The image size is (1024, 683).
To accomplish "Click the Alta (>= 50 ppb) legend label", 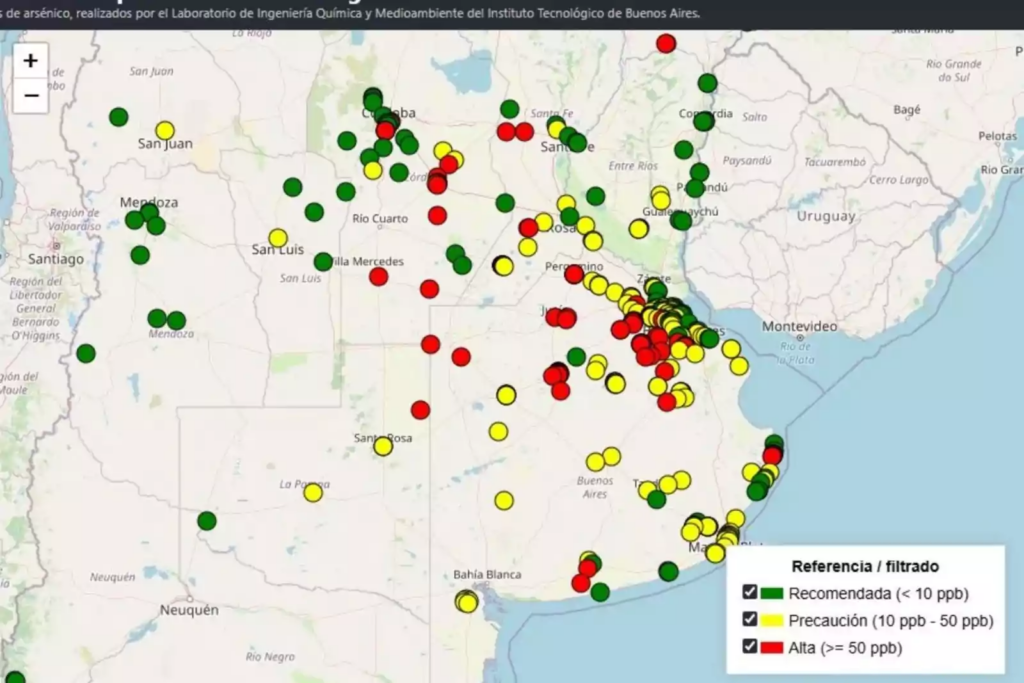I will point(845,647).
